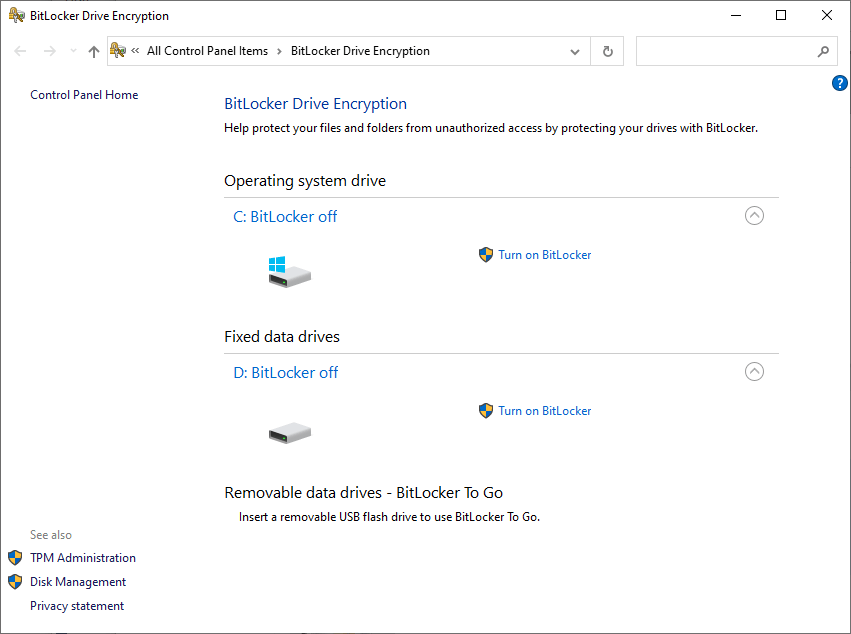Open the recent locations dropdown arrow
Screen dimensions: 851x634
[73, 51]
